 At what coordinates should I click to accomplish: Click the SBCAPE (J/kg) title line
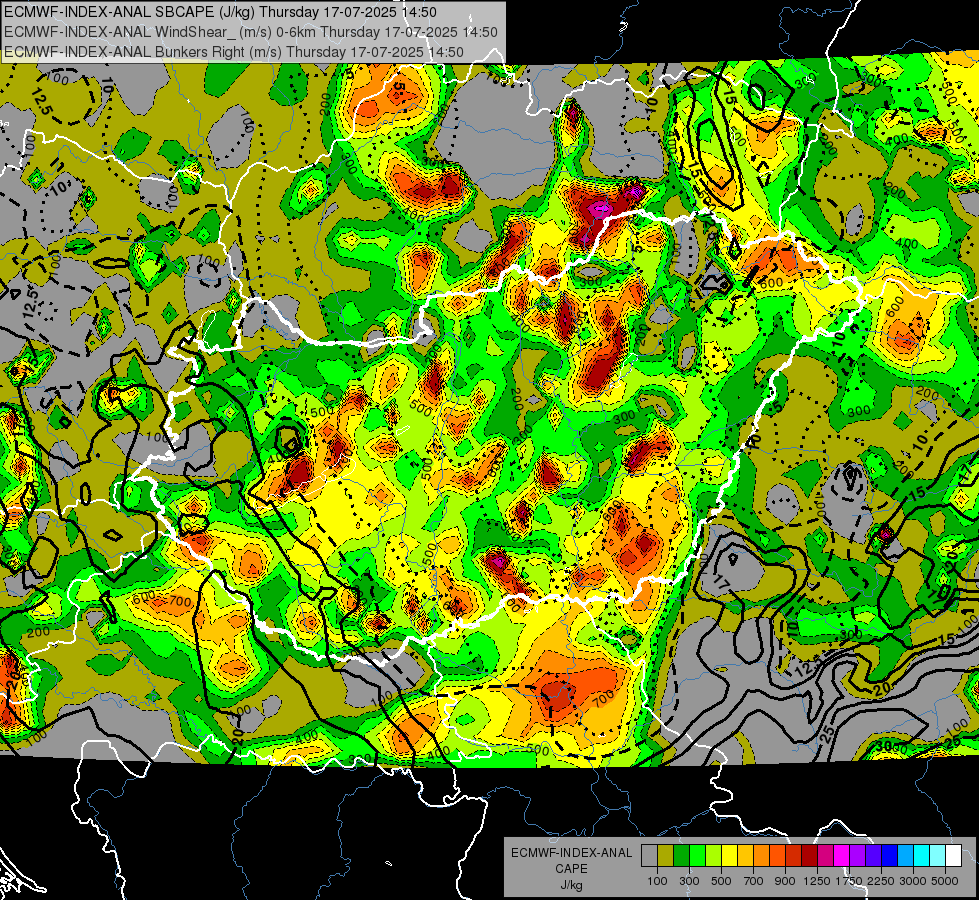[x=220, y=12]
